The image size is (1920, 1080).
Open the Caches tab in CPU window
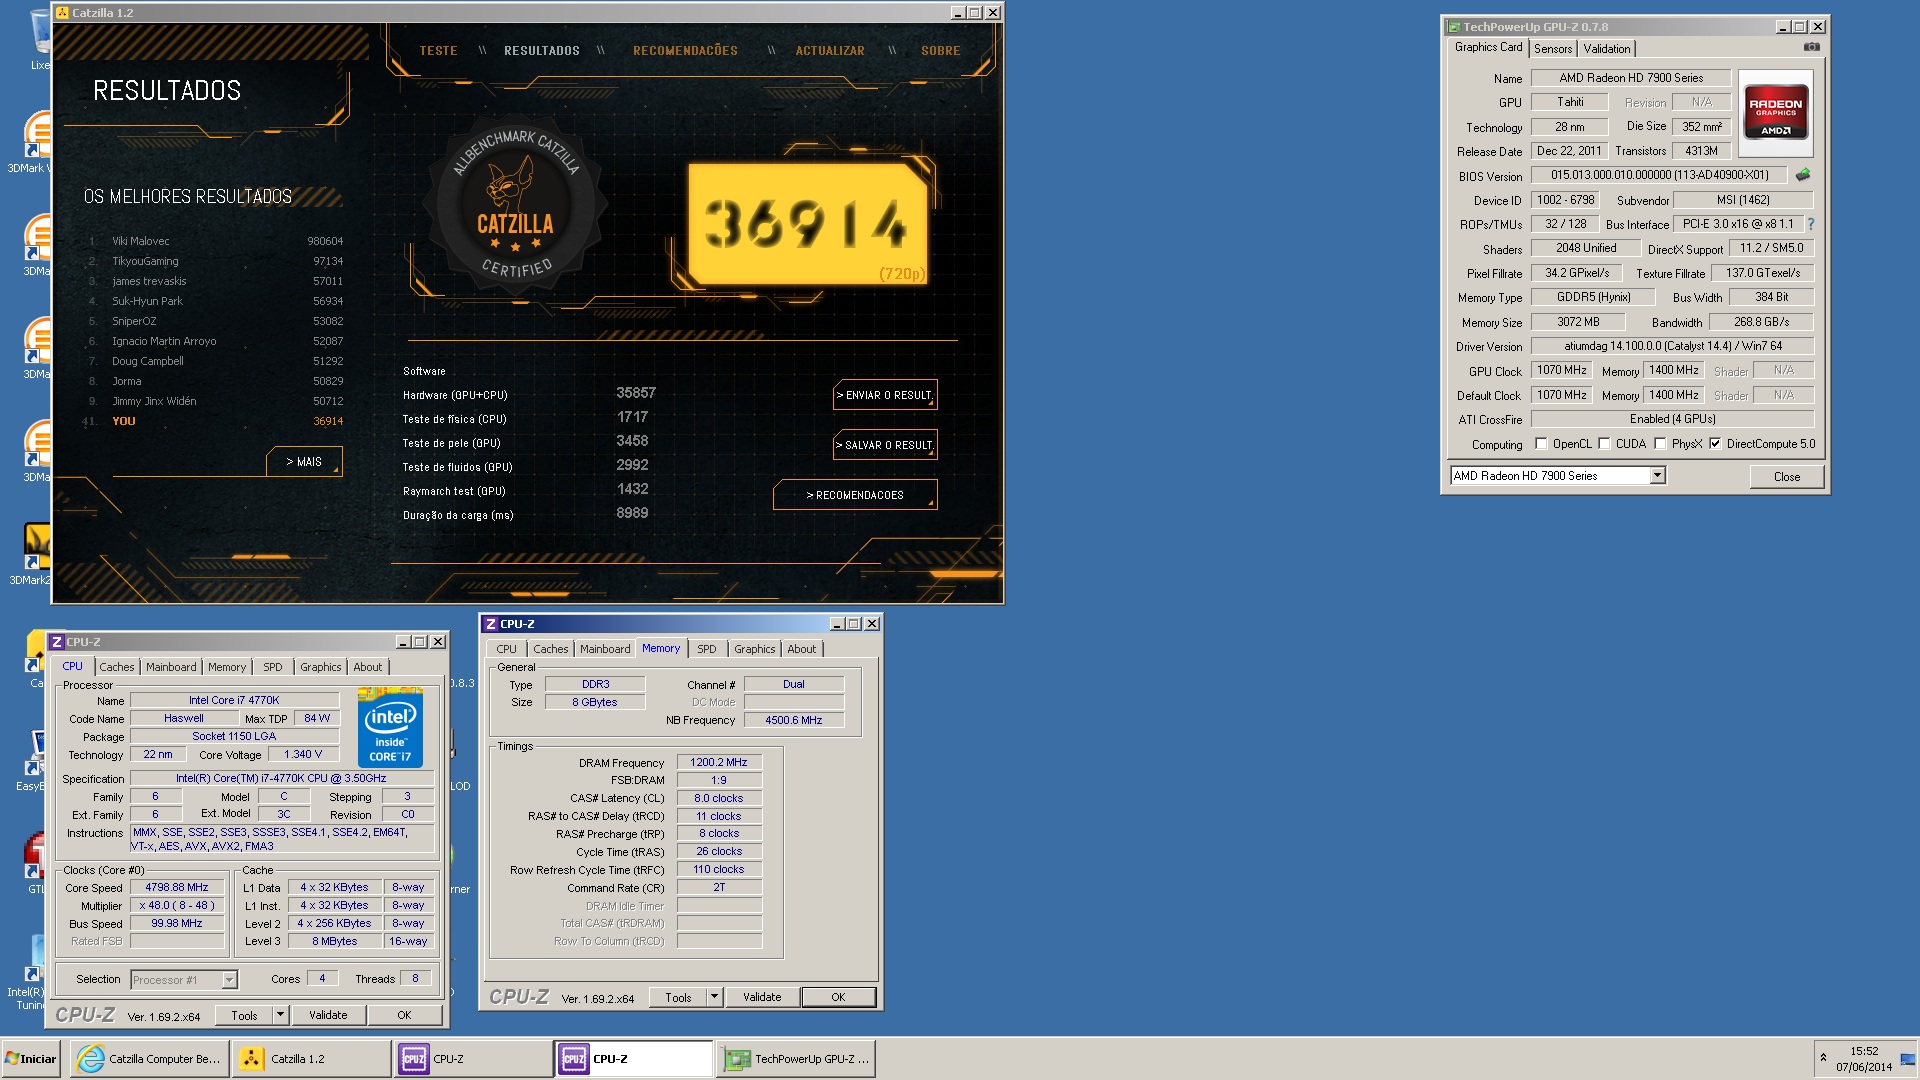[x=116, y=667]
